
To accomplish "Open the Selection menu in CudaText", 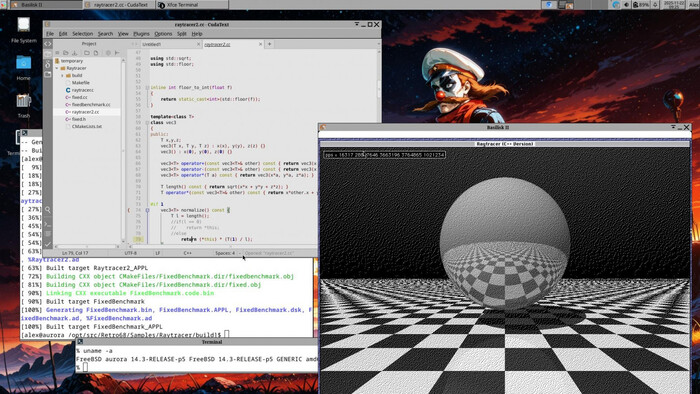I will (83, 34).
